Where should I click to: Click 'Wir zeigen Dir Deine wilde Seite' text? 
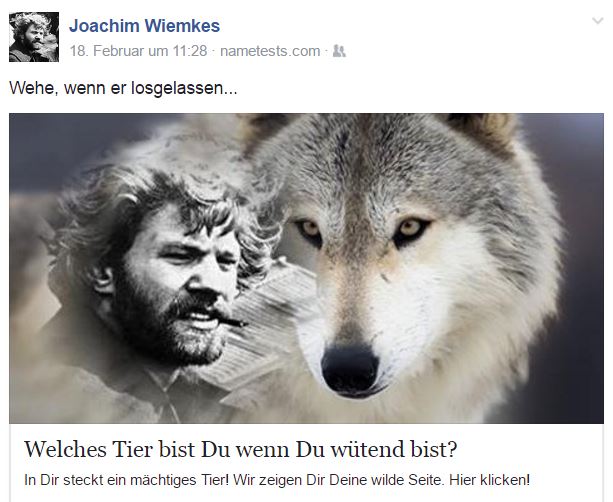[339, 479]
